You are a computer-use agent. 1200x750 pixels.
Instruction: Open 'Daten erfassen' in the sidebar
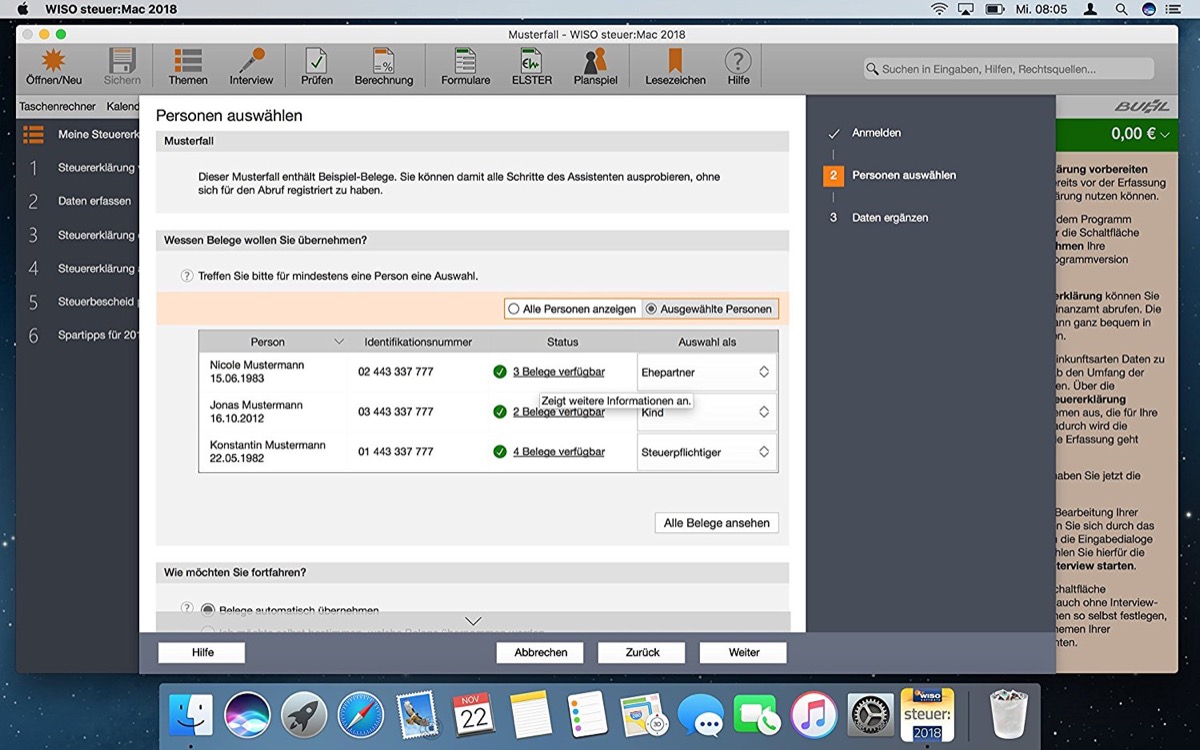coord(94,201)
